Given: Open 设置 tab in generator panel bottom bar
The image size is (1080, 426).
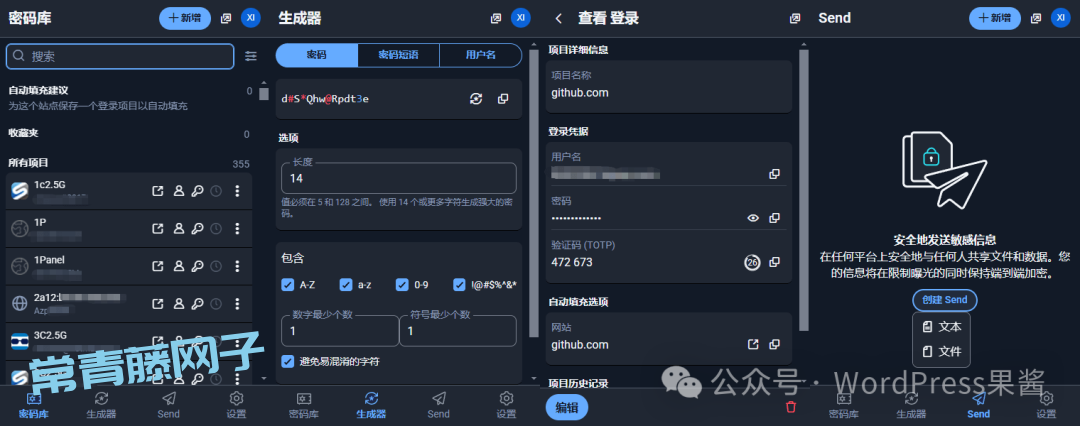Looking at the screenshot, I should pyautogui.click(x=506, y=405).
